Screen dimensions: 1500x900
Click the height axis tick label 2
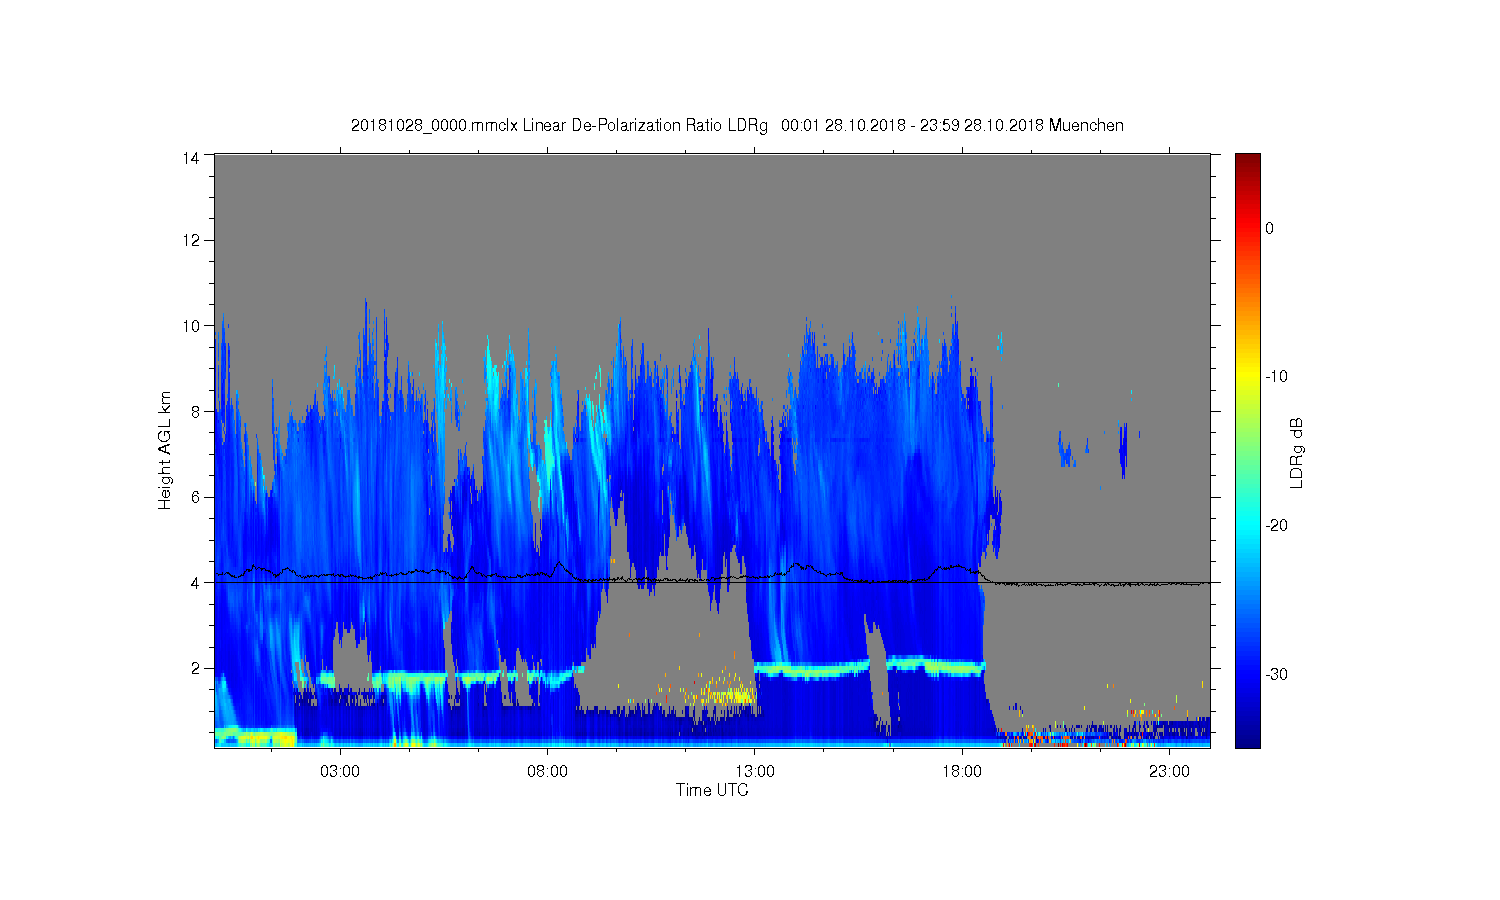pyautogui.click(x=196, y=668)
